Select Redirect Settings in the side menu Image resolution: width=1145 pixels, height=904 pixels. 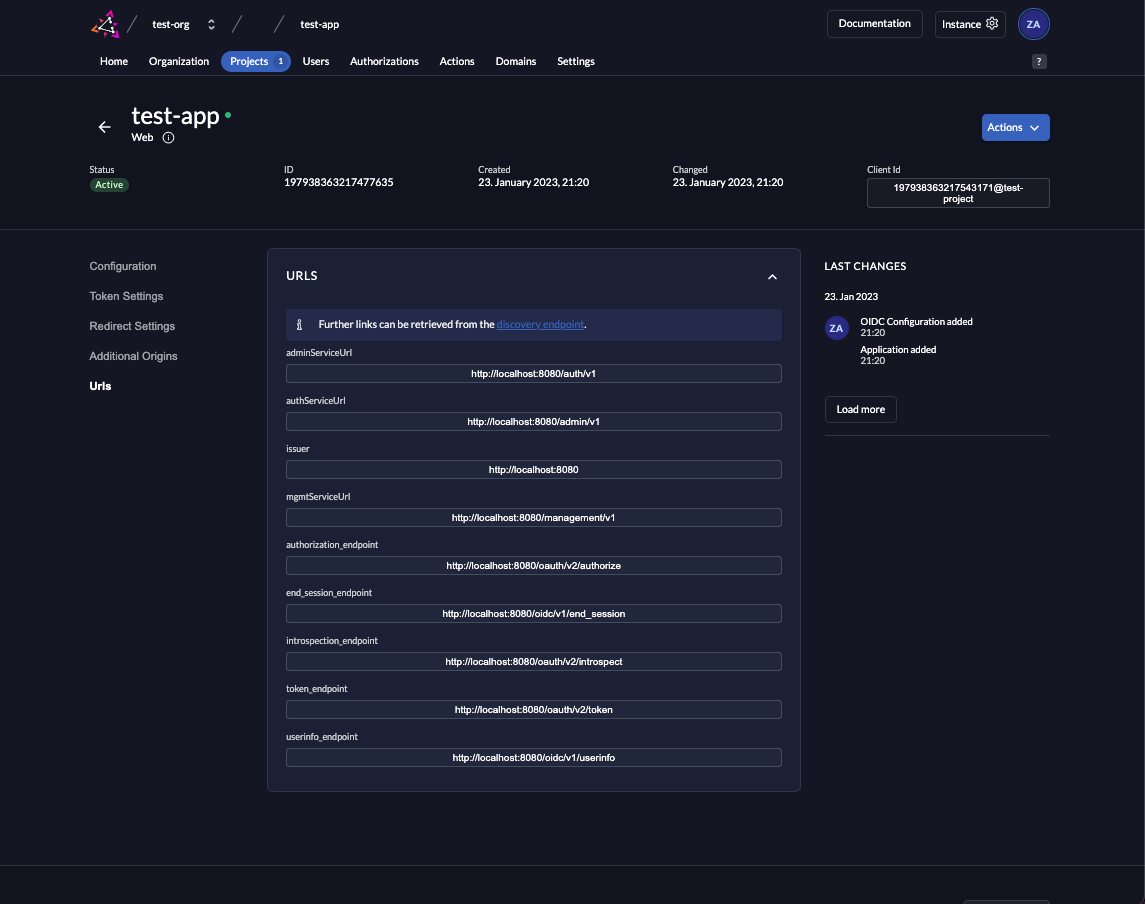pyautogui.click(x=132, y=326)
